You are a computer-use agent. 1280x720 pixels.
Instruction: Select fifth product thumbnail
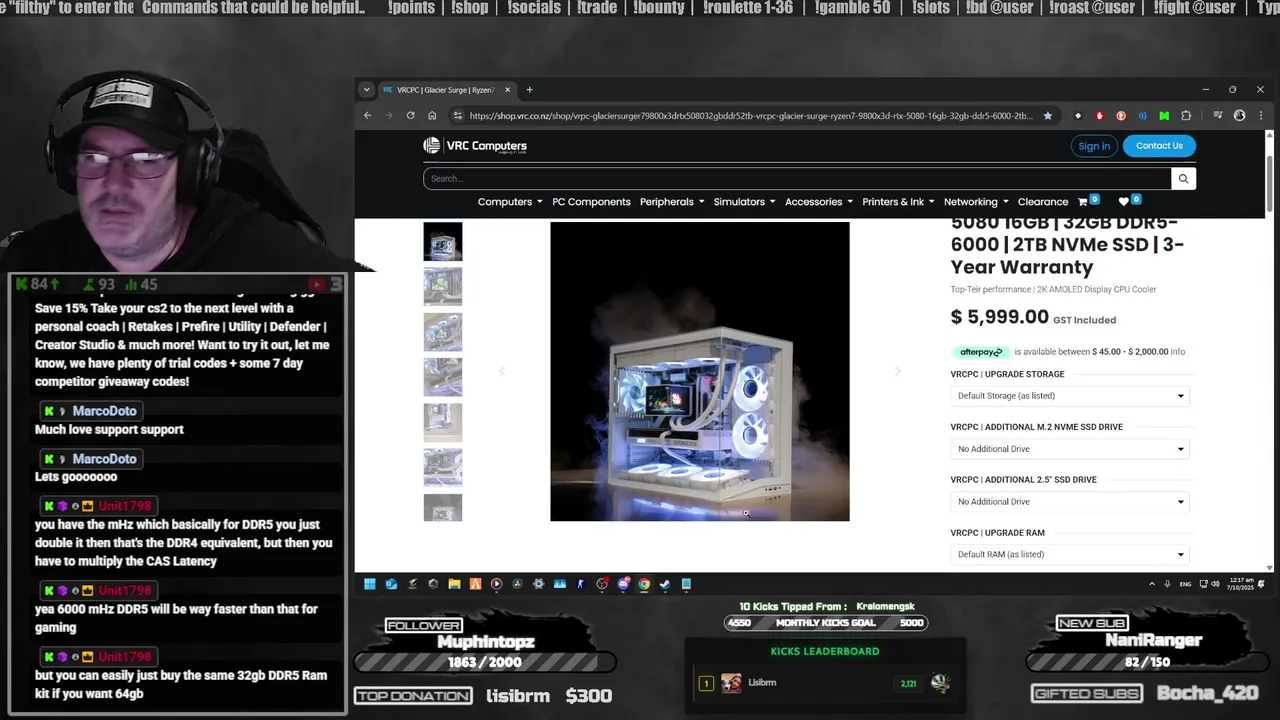click(x=443, y=423)
